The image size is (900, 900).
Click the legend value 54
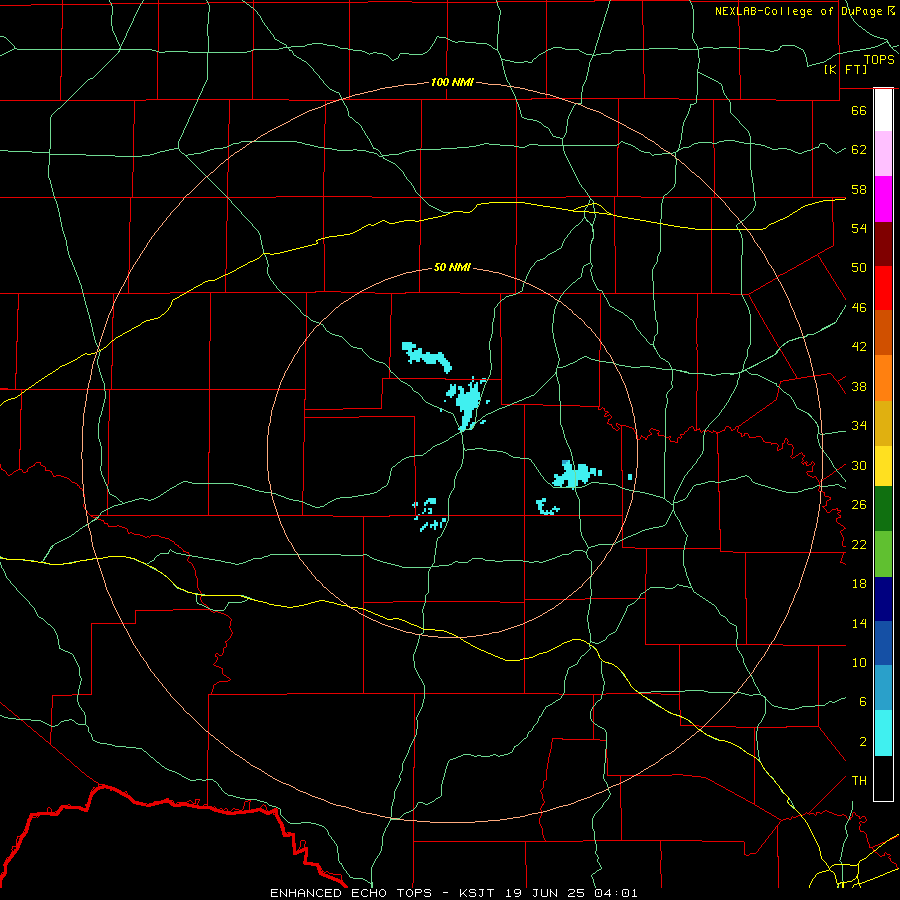click(859, 228)
